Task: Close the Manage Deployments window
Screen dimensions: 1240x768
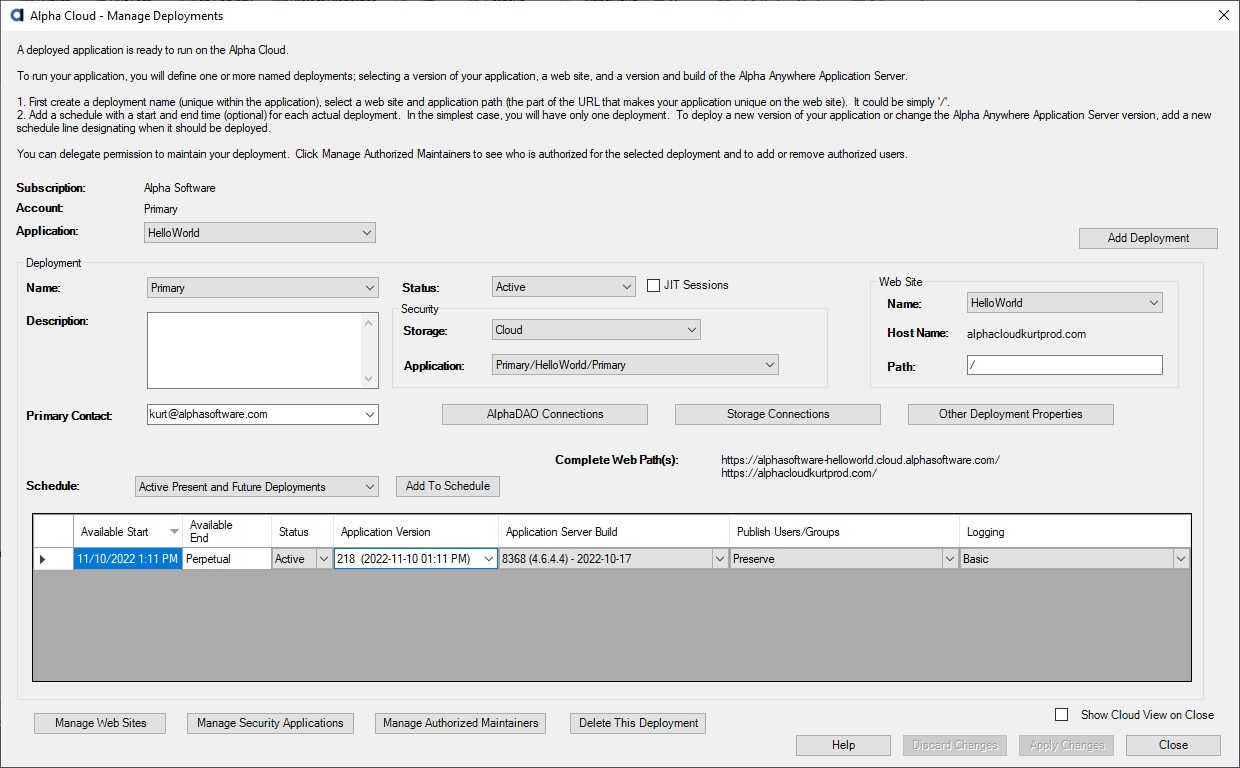Action: pyautogui.click(x=1223, y=16)
